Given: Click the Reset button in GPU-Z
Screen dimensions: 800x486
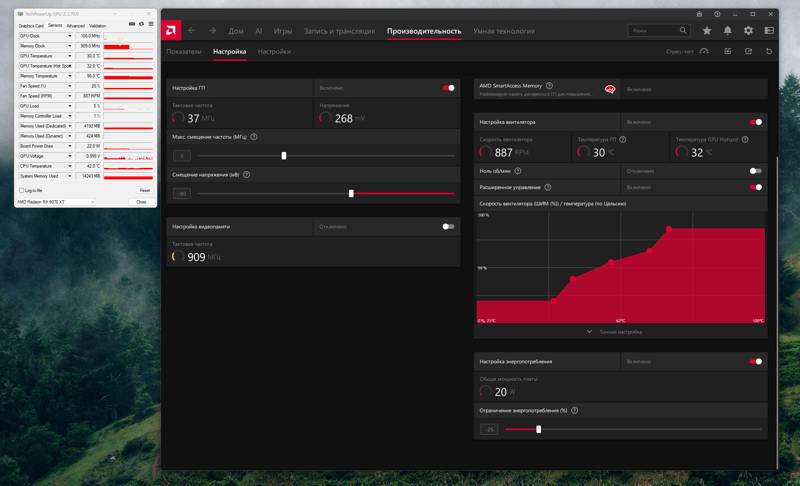Looking at the screenshot, I should point(145,190).
